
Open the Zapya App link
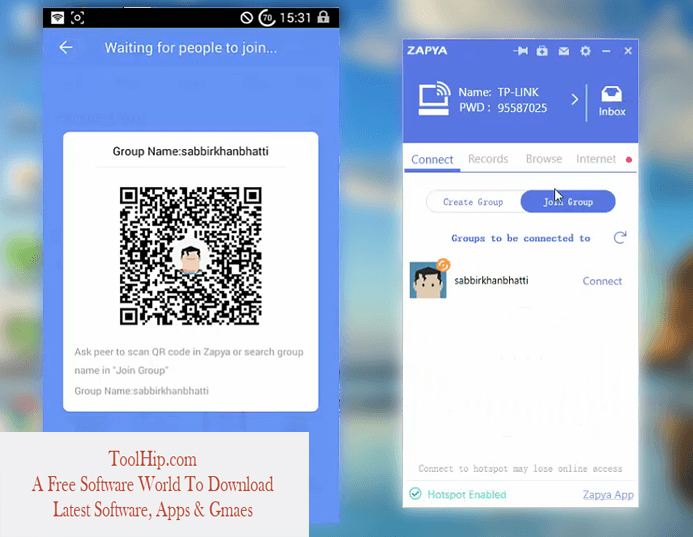[608, 495]
